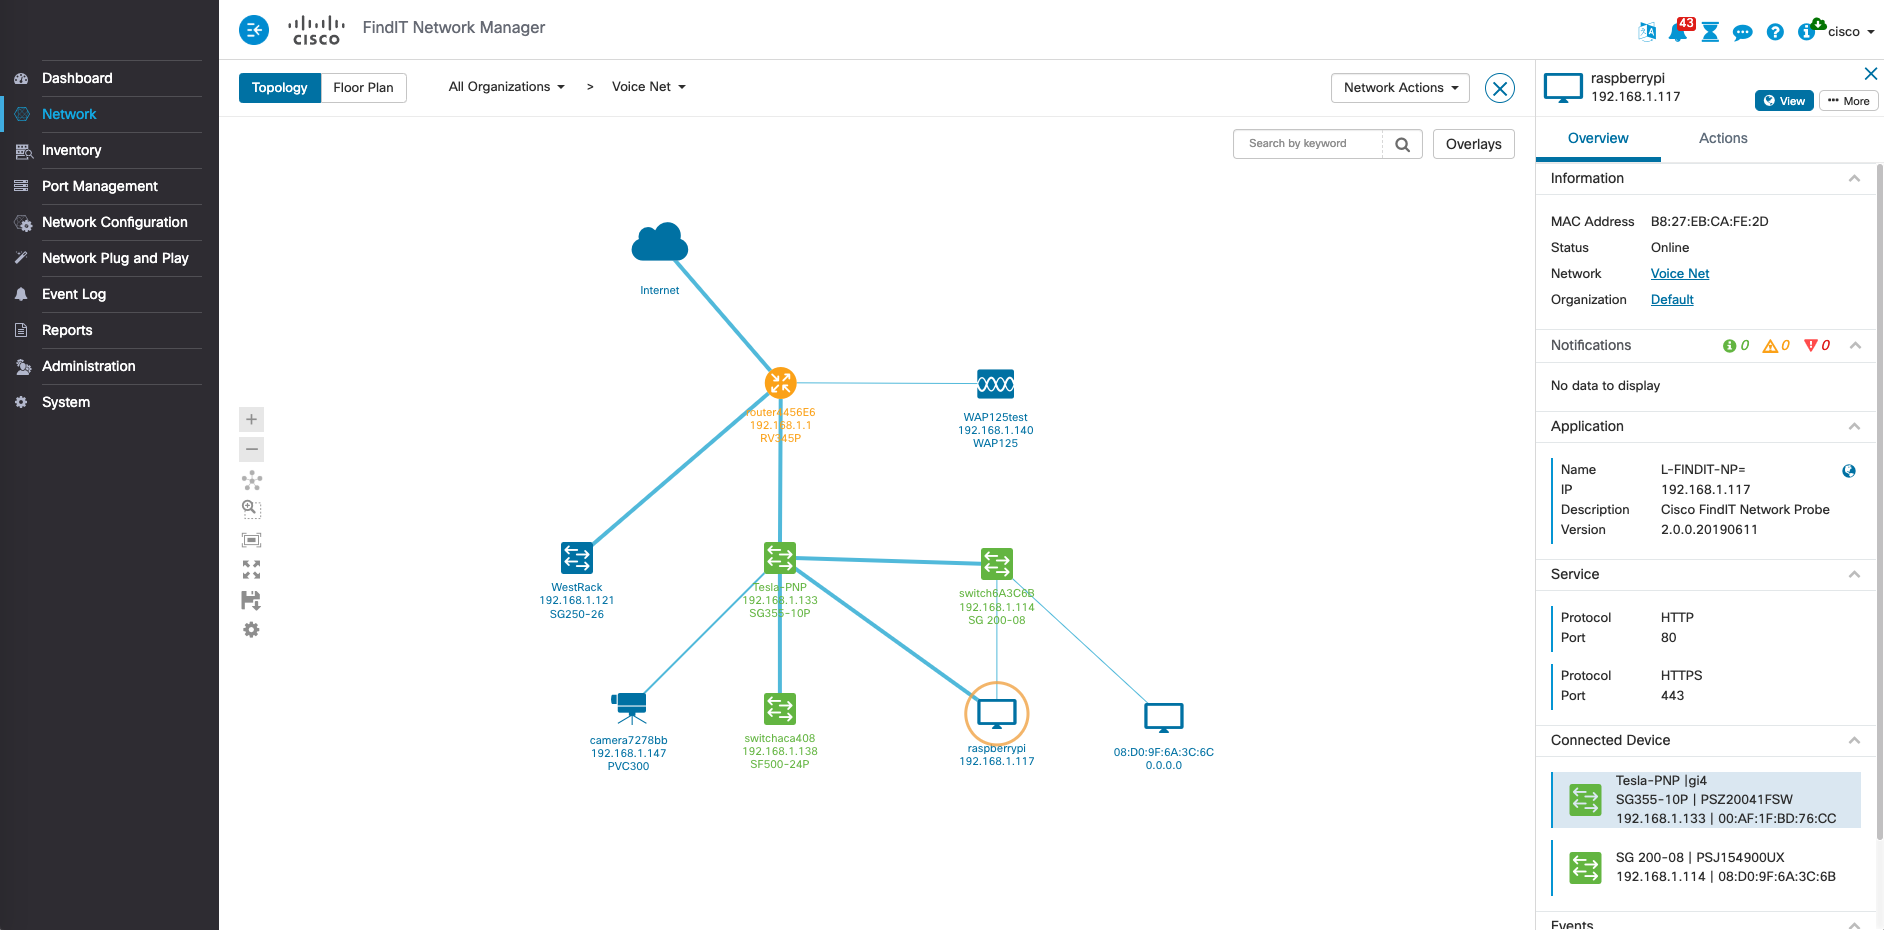Collapse the Information section
This screenshot has height=930, width=1884.
click(x=1854, y=179)
